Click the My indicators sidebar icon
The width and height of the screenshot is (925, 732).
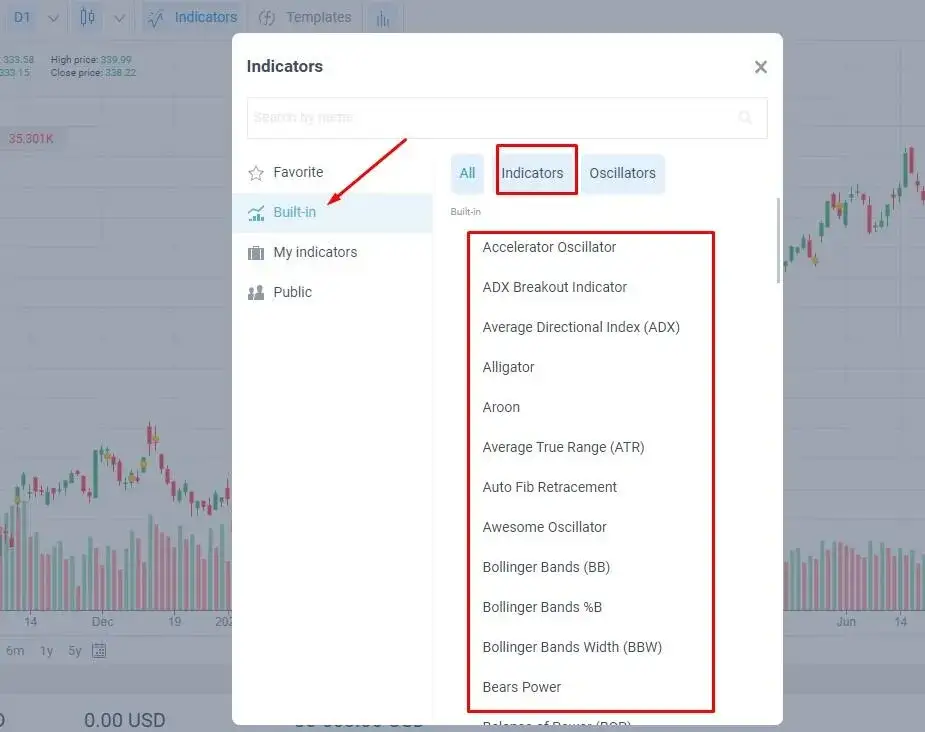(255, 252)
